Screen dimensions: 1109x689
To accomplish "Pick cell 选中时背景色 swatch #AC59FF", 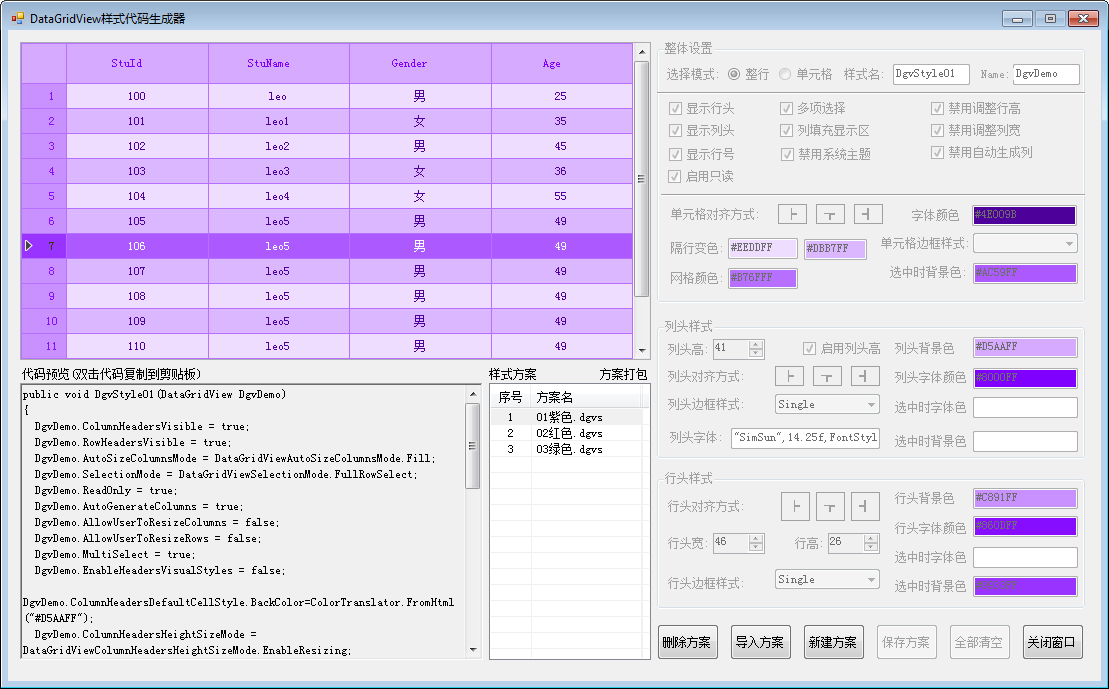I will coord(1025,273).
